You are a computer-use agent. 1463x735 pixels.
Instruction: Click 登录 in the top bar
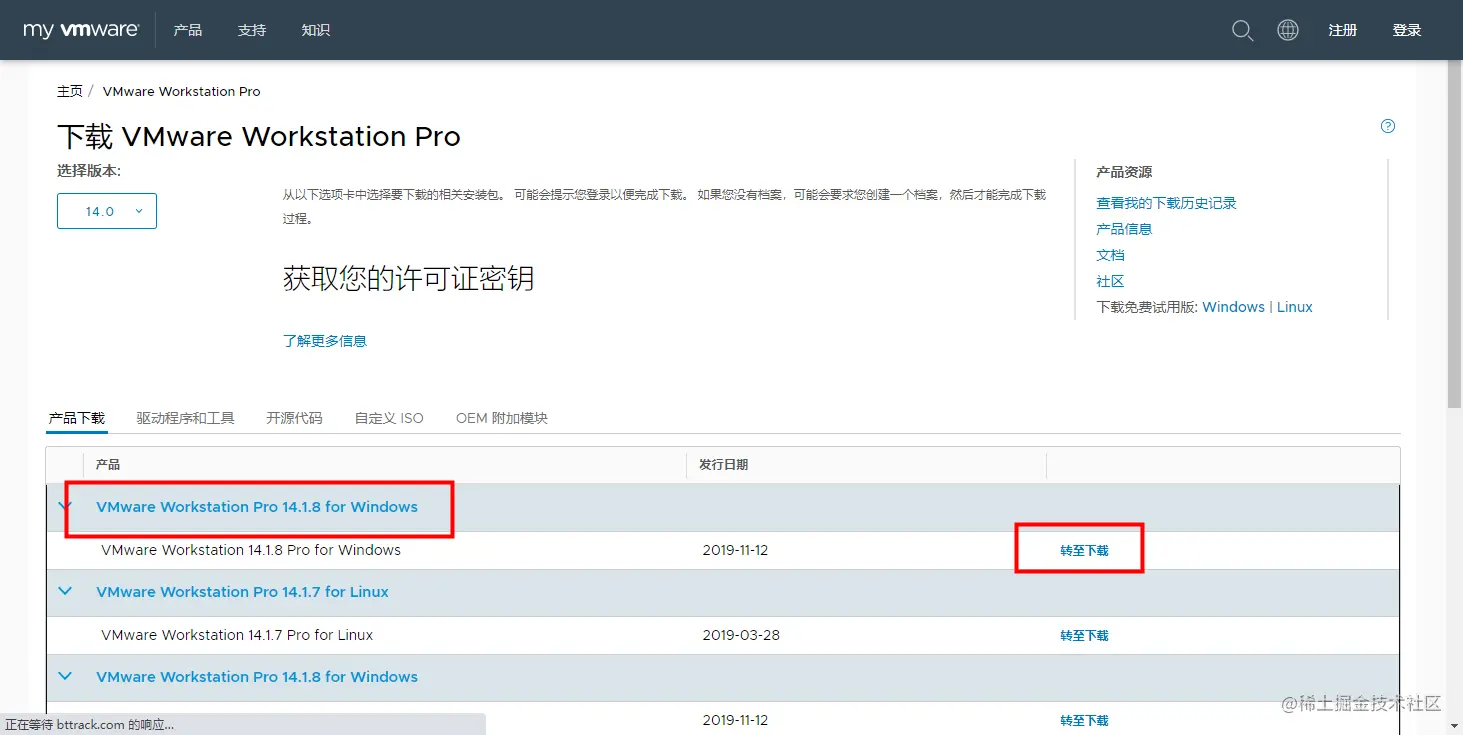[x=1407, y=30]
